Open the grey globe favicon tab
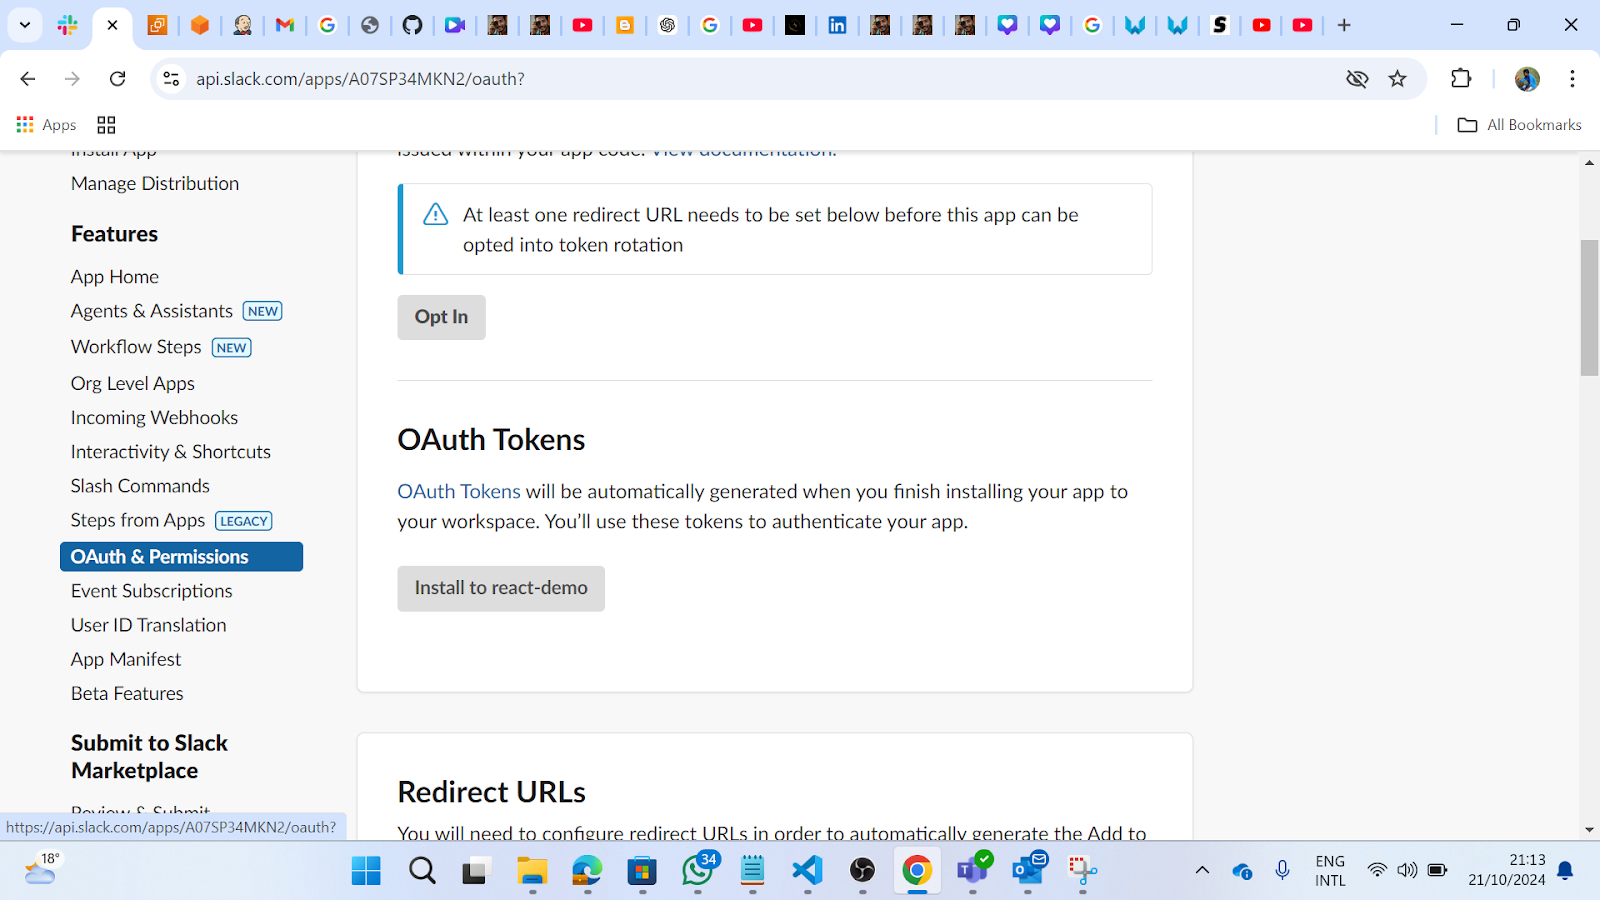The image size is (1600, 900). [370, 25]
